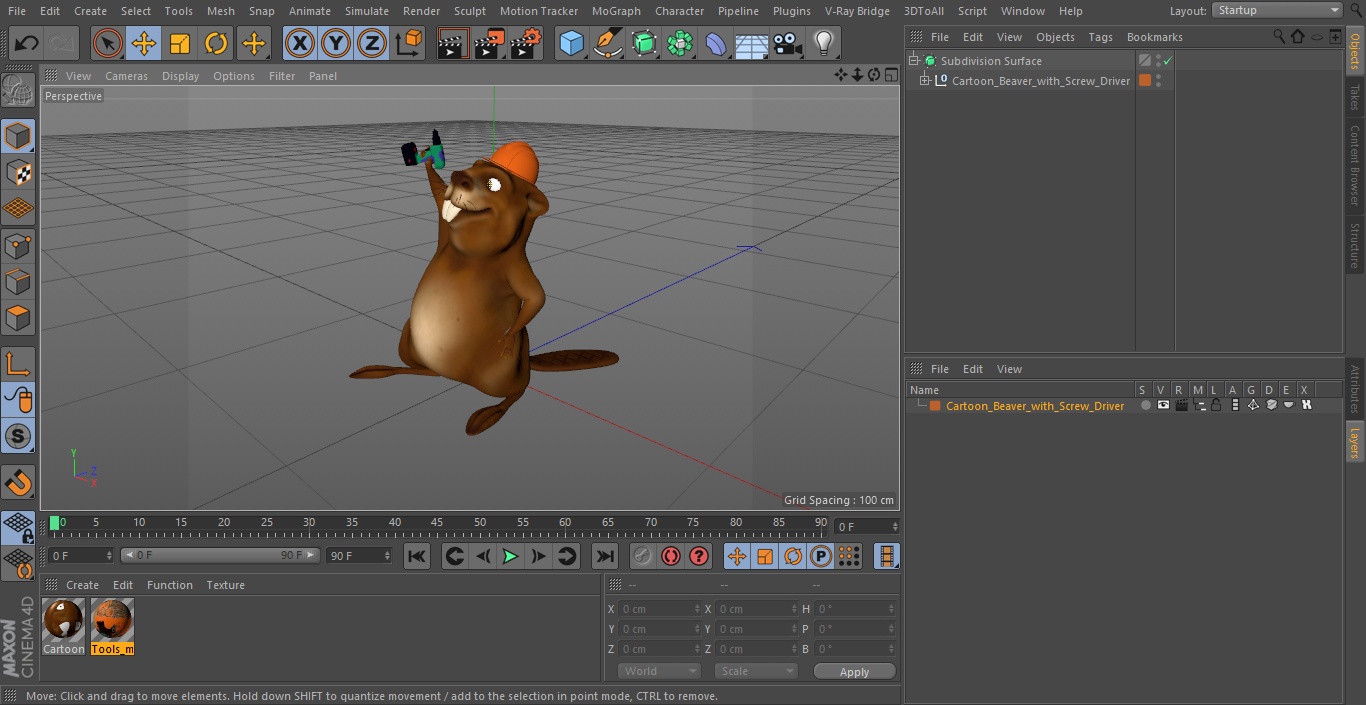Image resolution: width=1366 pixels, height=705 pixels.
Task: Select the Live Selection tool
Action: tap(107, 43)
